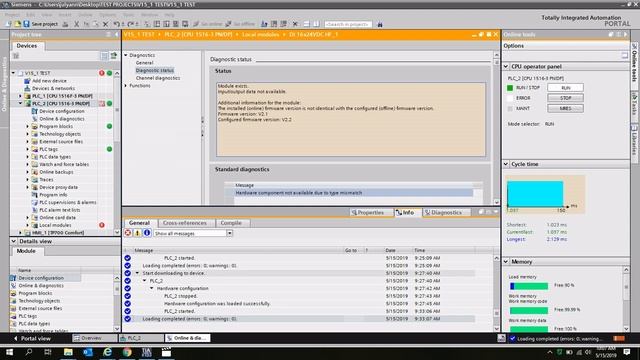Expand the Functions section in the diagnostics navigation
Viewport: 640px width, 360px height.
click(x=126, y=86)
